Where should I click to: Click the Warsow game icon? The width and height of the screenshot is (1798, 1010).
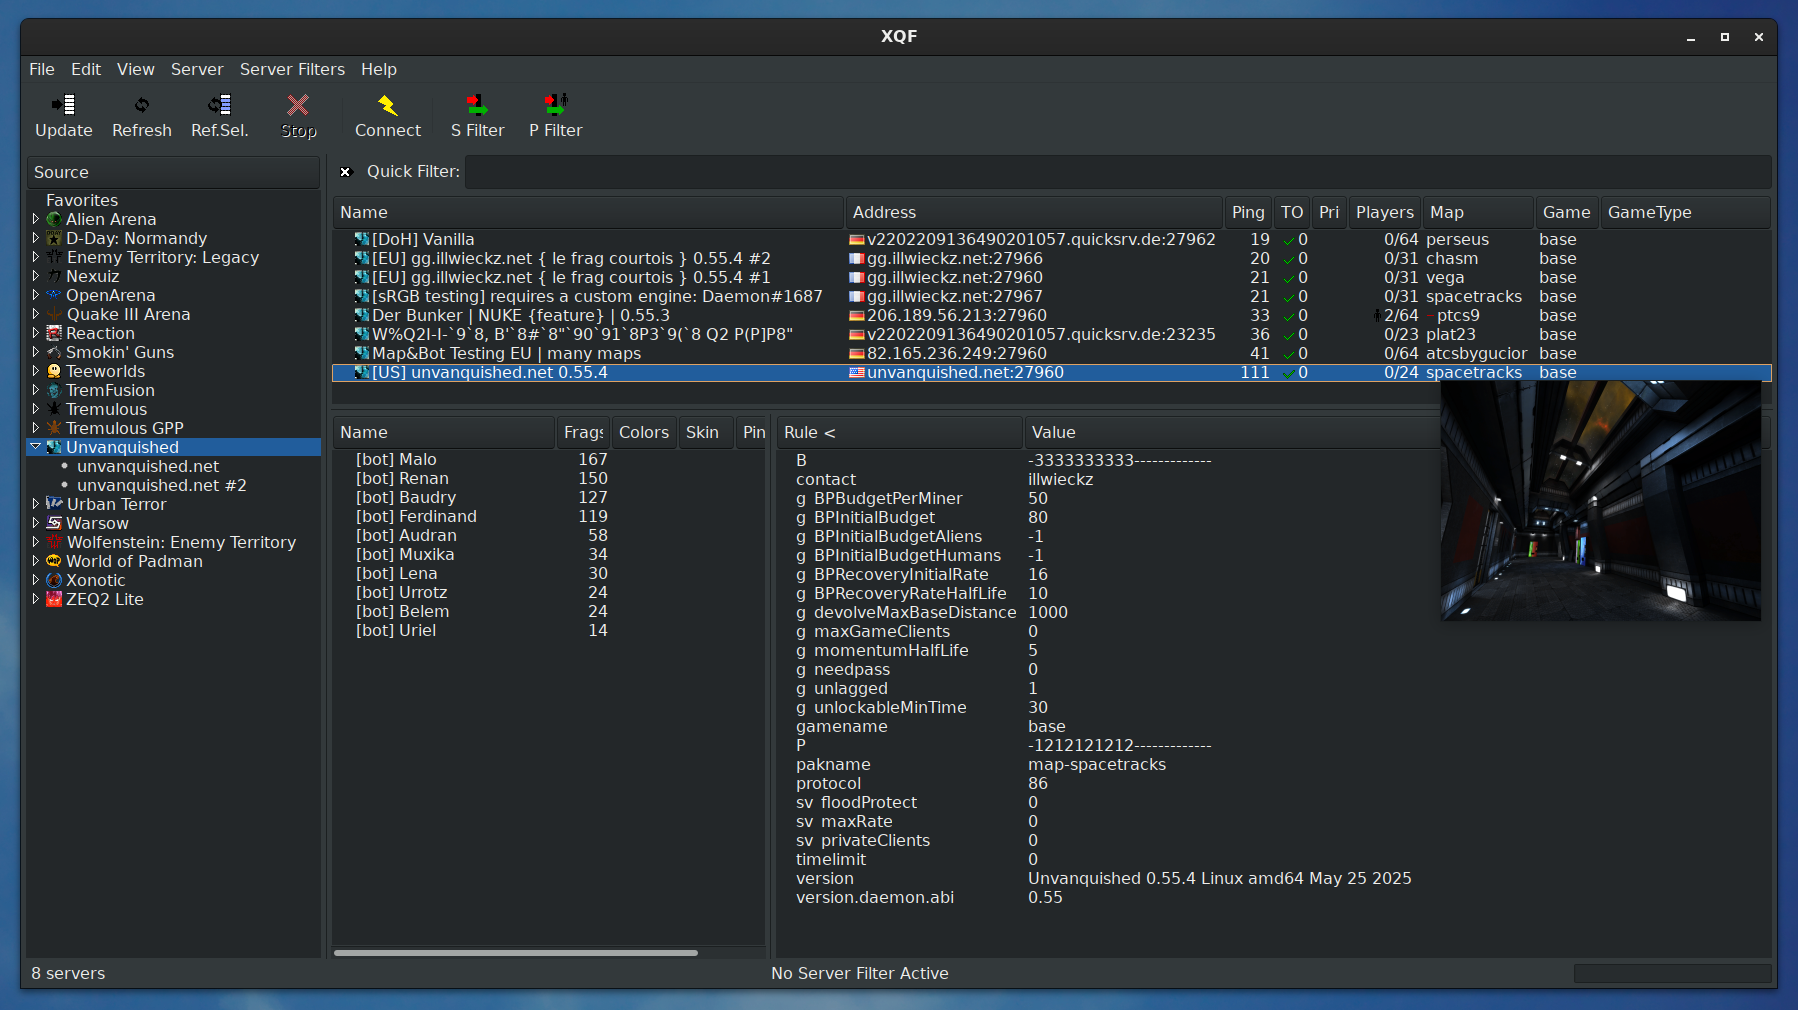click(x=55, y=523)
